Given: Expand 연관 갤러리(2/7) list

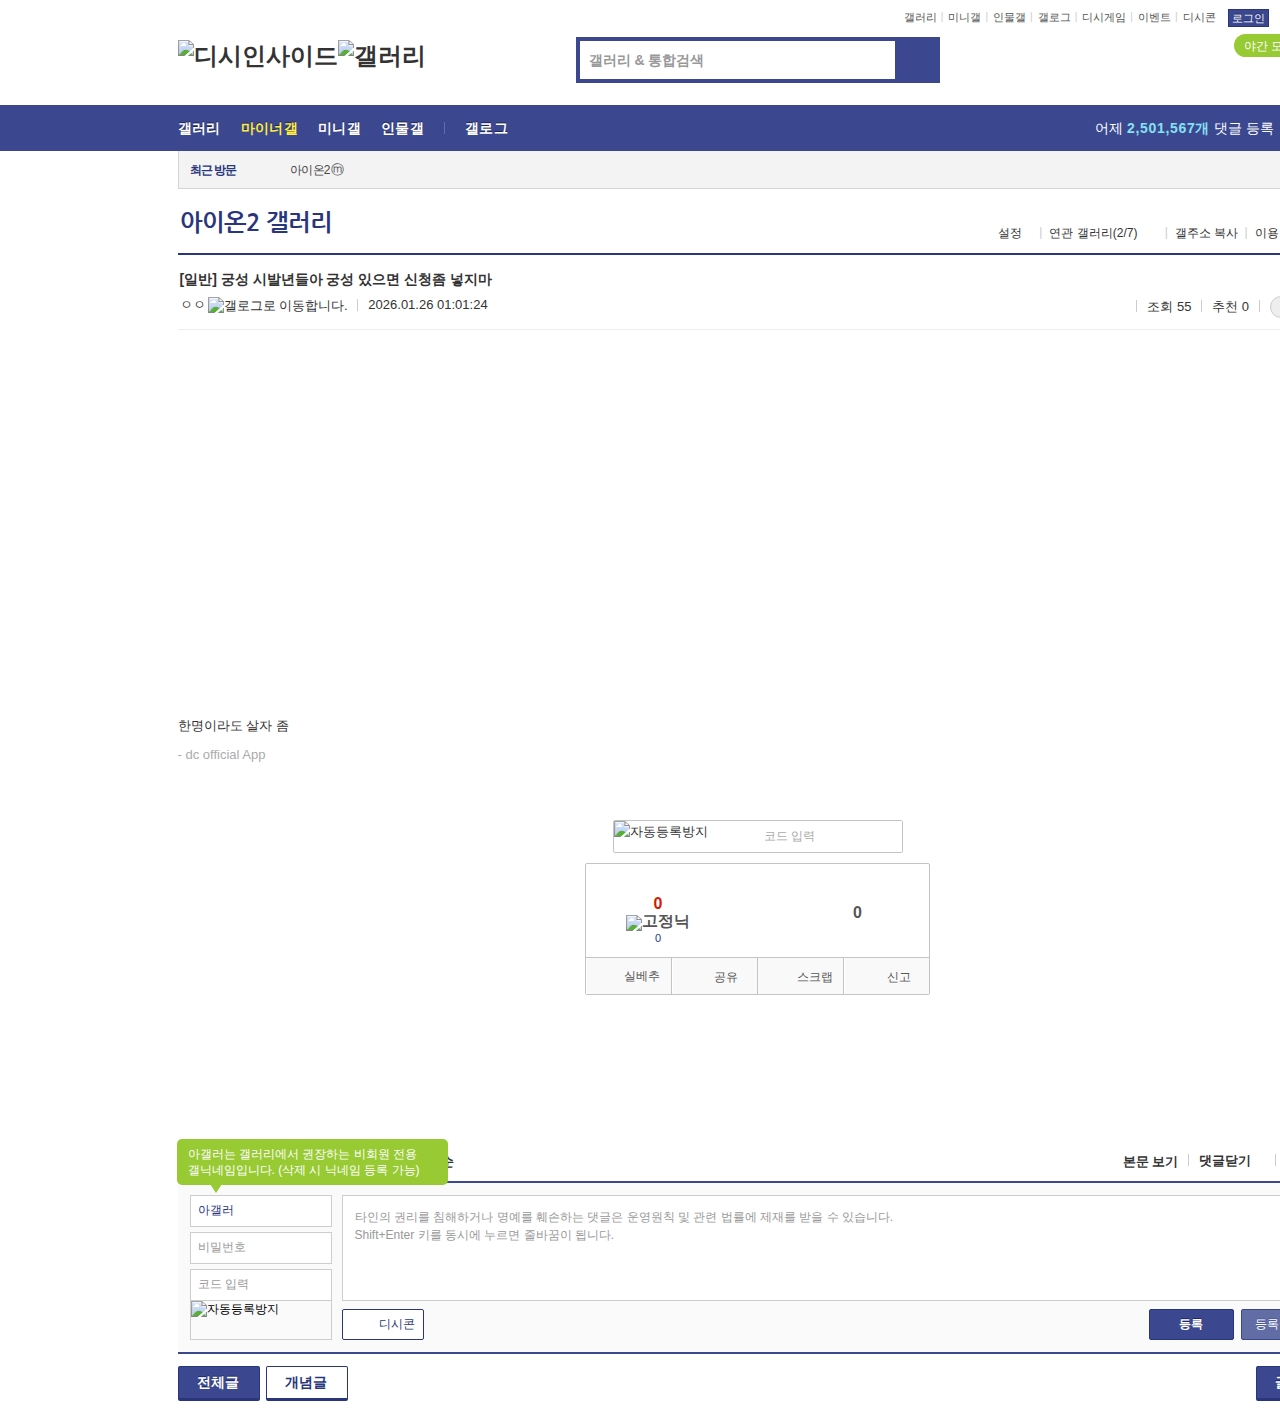Looking at the screenshot, I should click(x=1093, y=233).
